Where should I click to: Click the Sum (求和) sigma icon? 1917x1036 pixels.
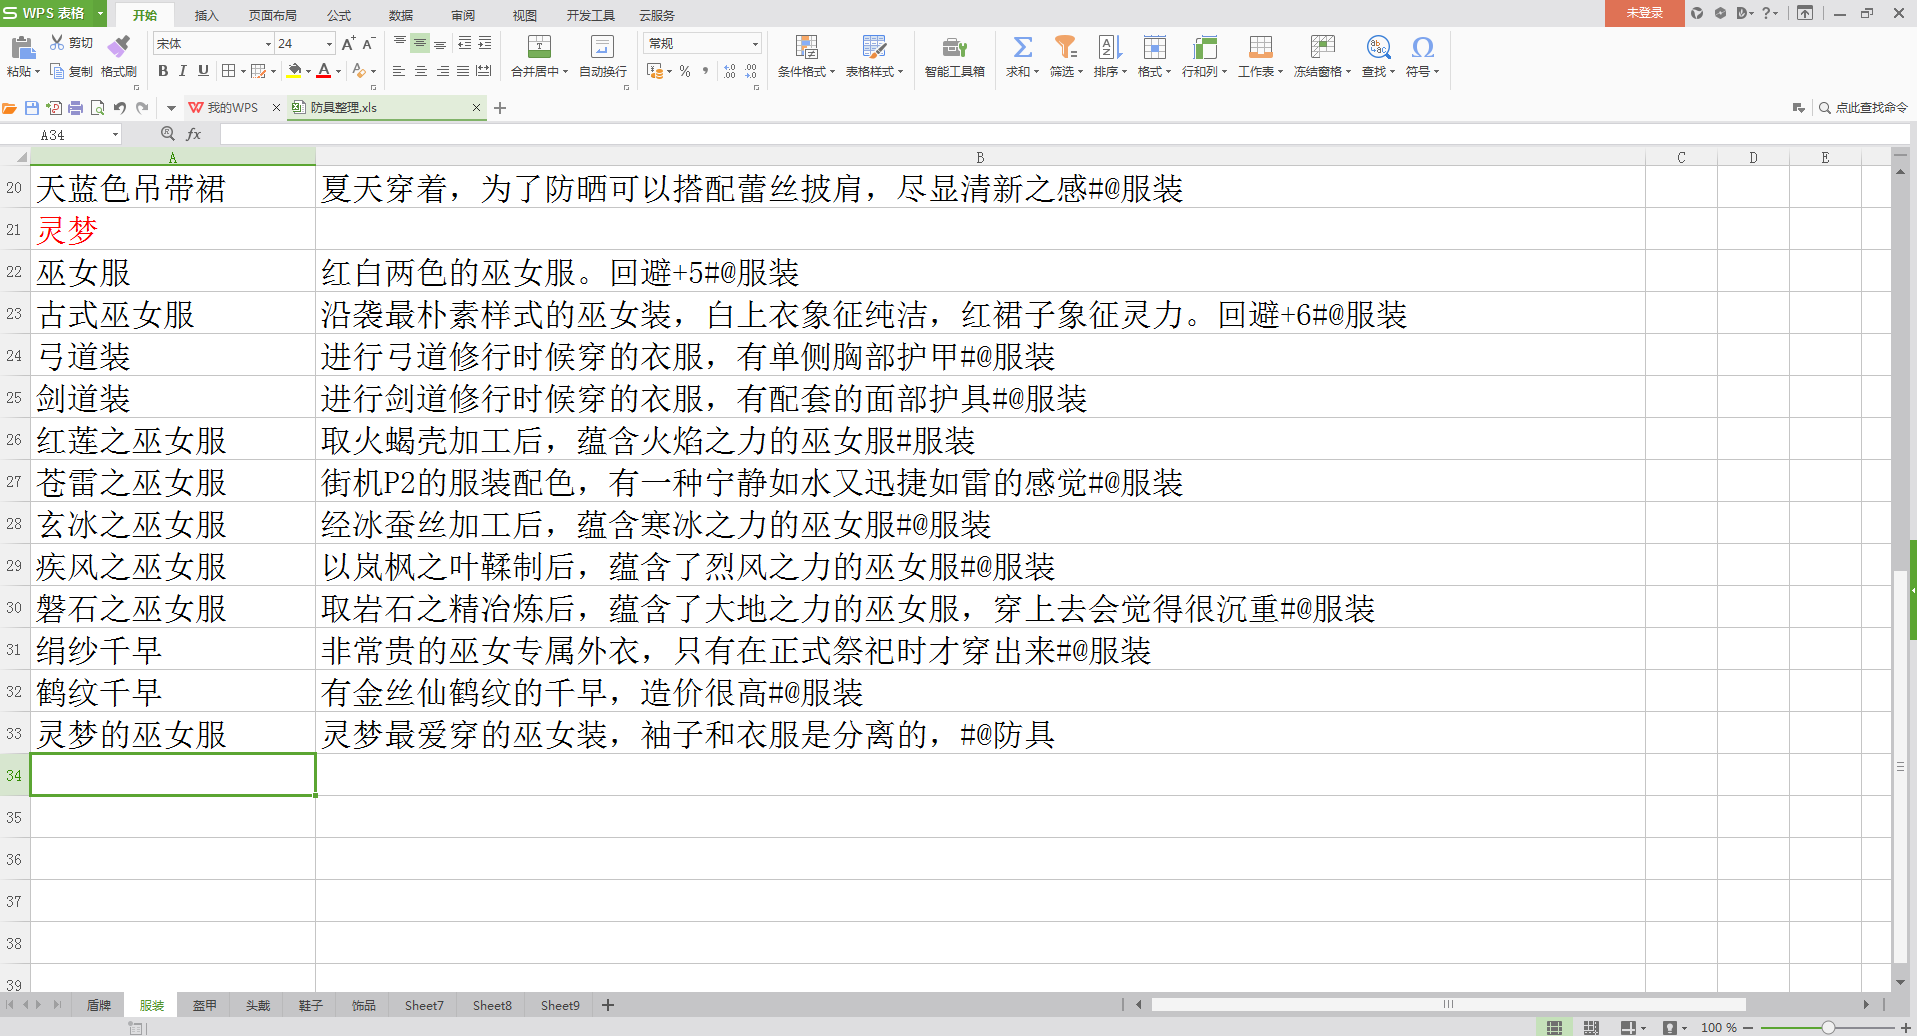pos(1023,47)
